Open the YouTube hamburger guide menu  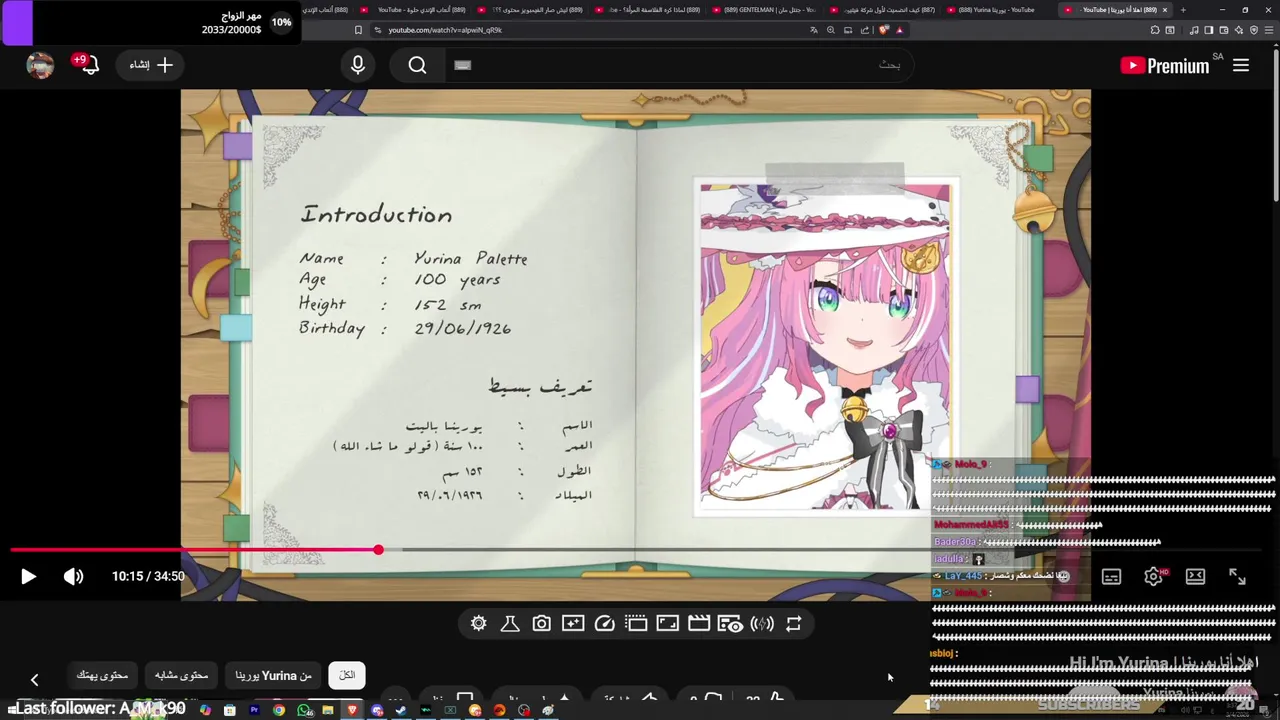[x=1241, y=65]
